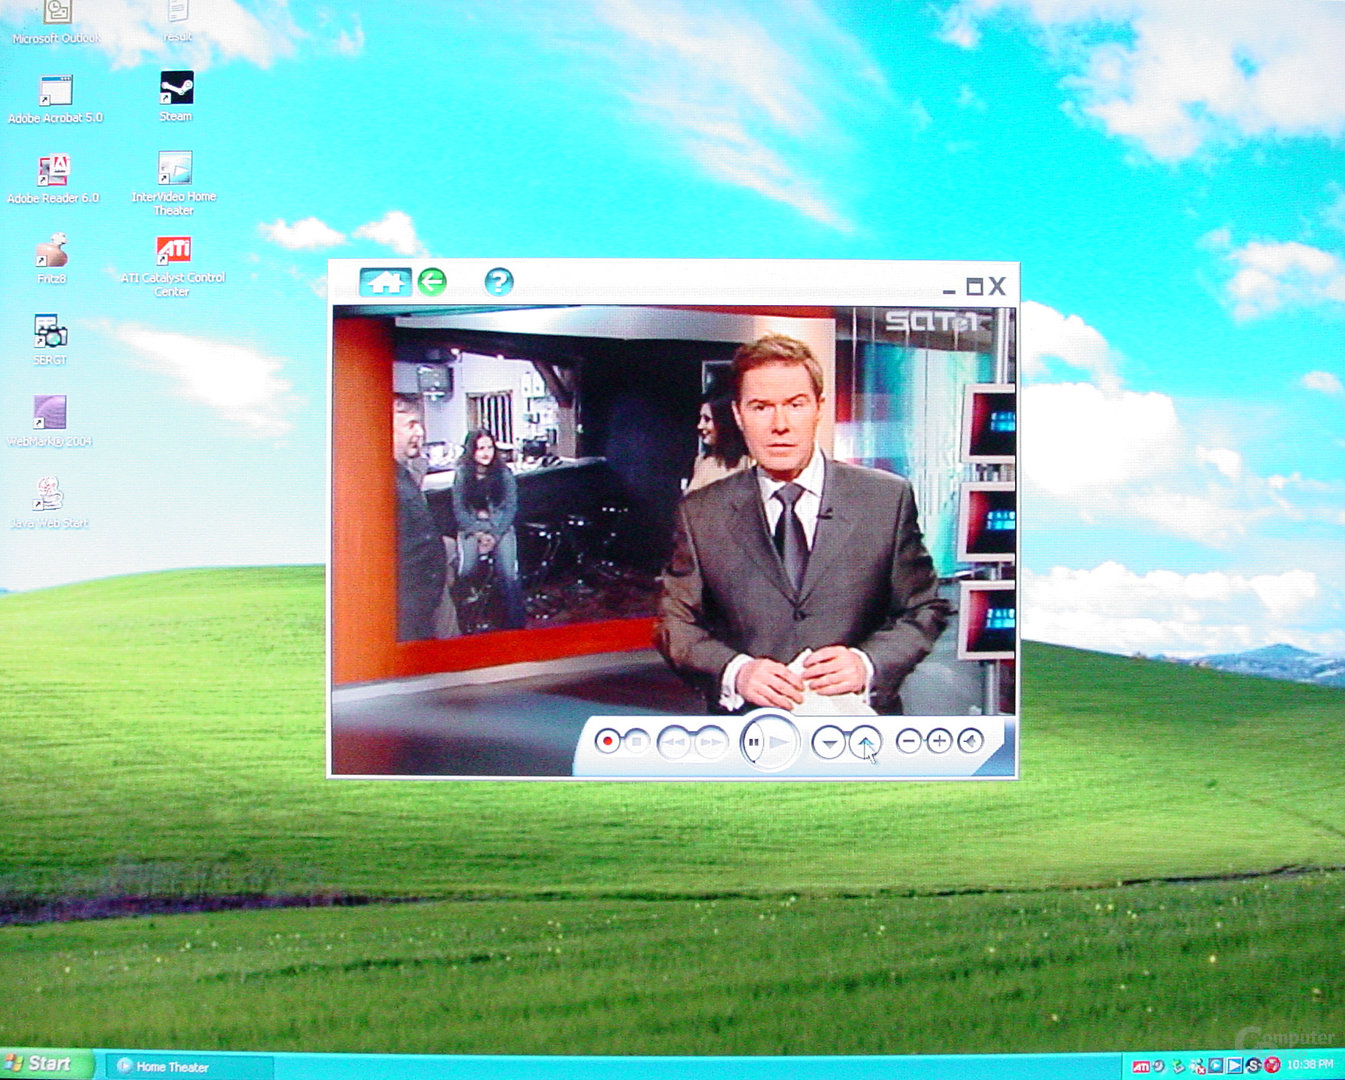Stop playback with the square stop button
Screen dimensions: 1345x1080
tap(636, 741)
